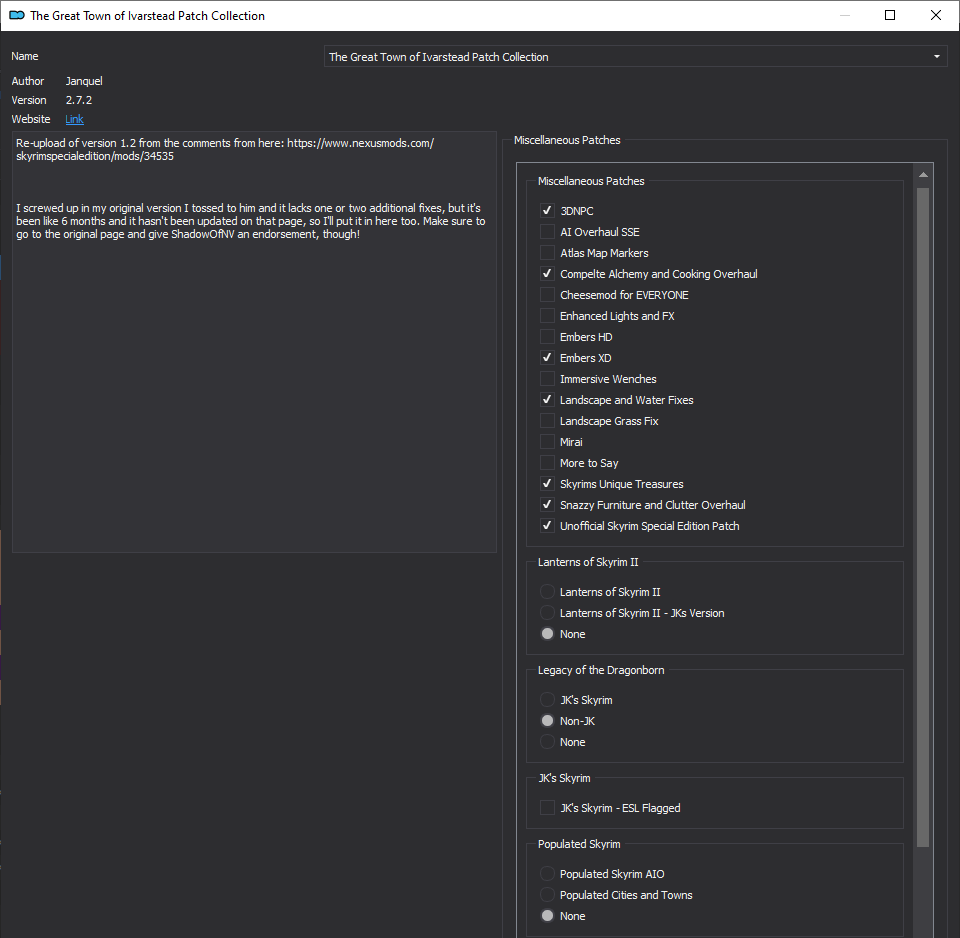
Task: Click the Name dropdown arrow
Action: pos(937,56)
